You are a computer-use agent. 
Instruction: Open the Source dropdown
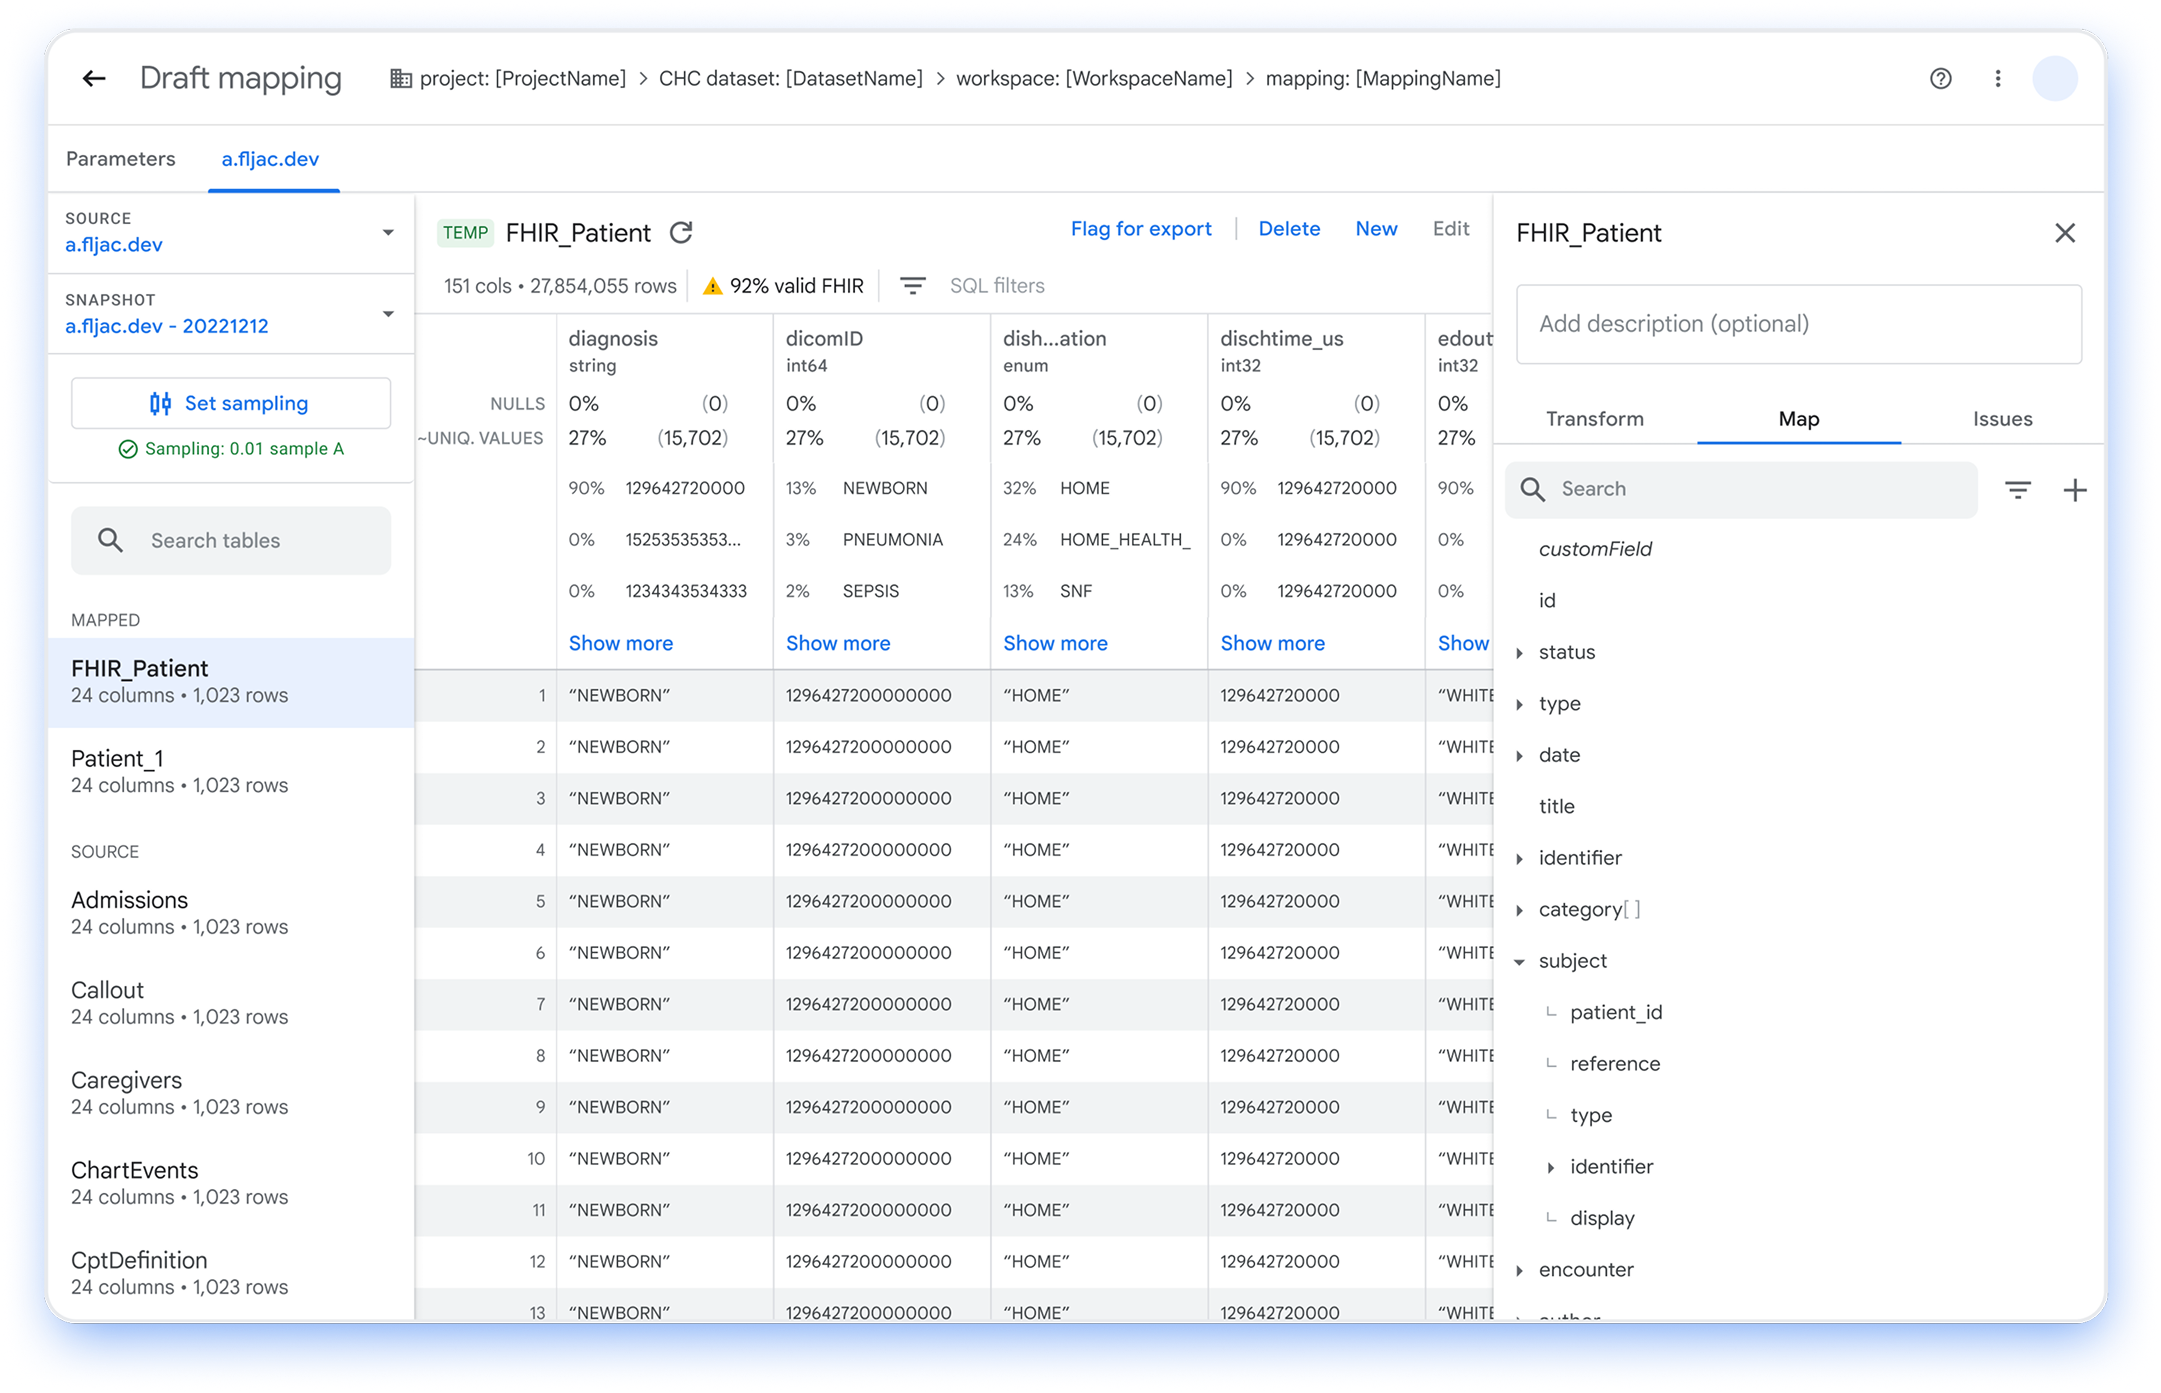388,233
